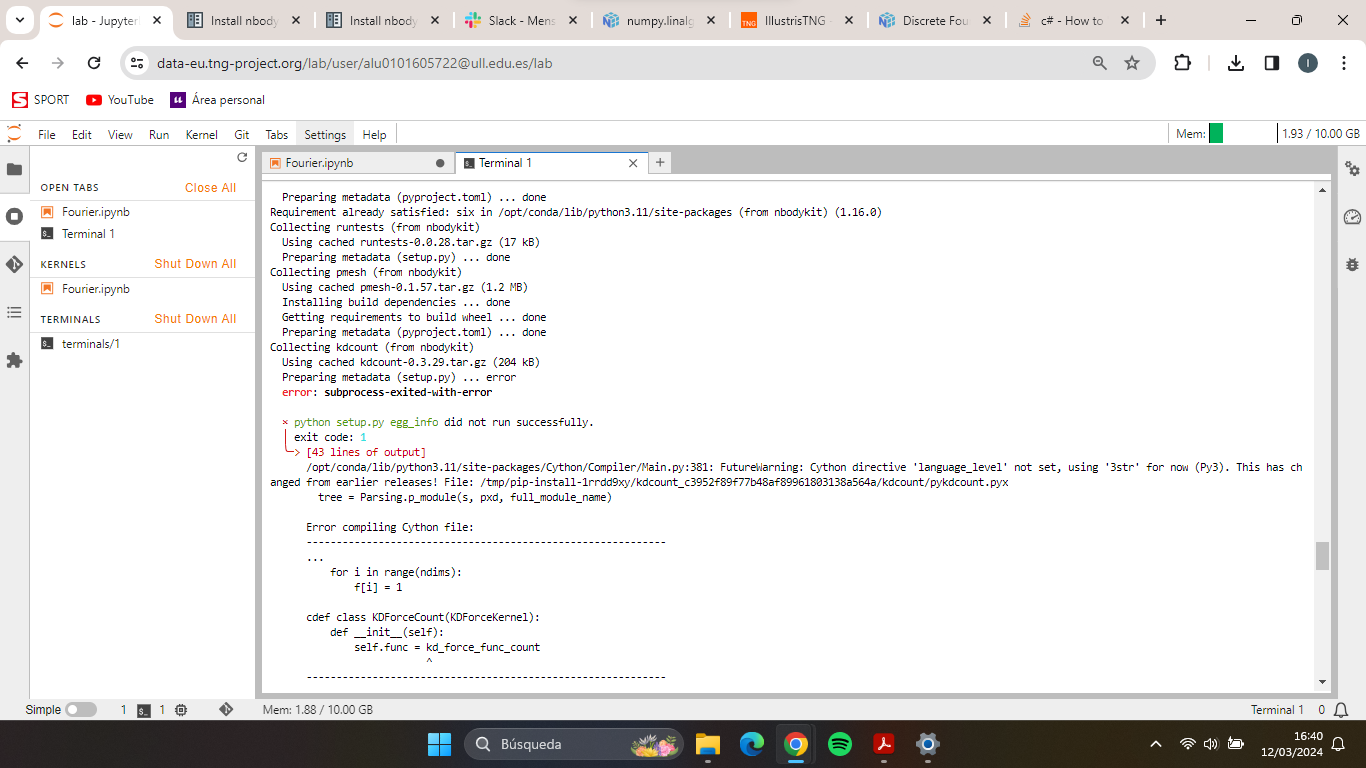Open the Área personal bookmark
The image size is (1366, 768).
218,100
